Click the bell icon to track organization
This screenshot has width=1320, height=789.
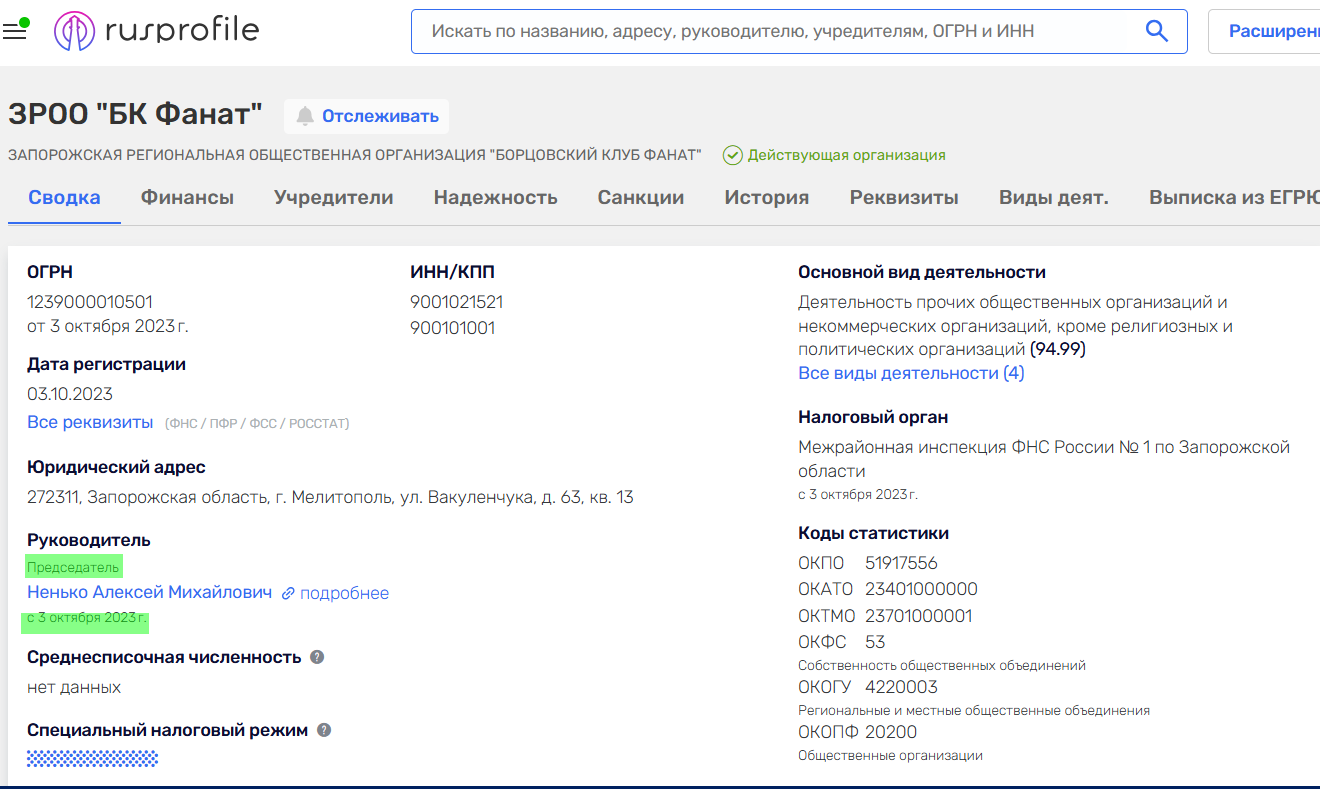[x=305, y=116]
